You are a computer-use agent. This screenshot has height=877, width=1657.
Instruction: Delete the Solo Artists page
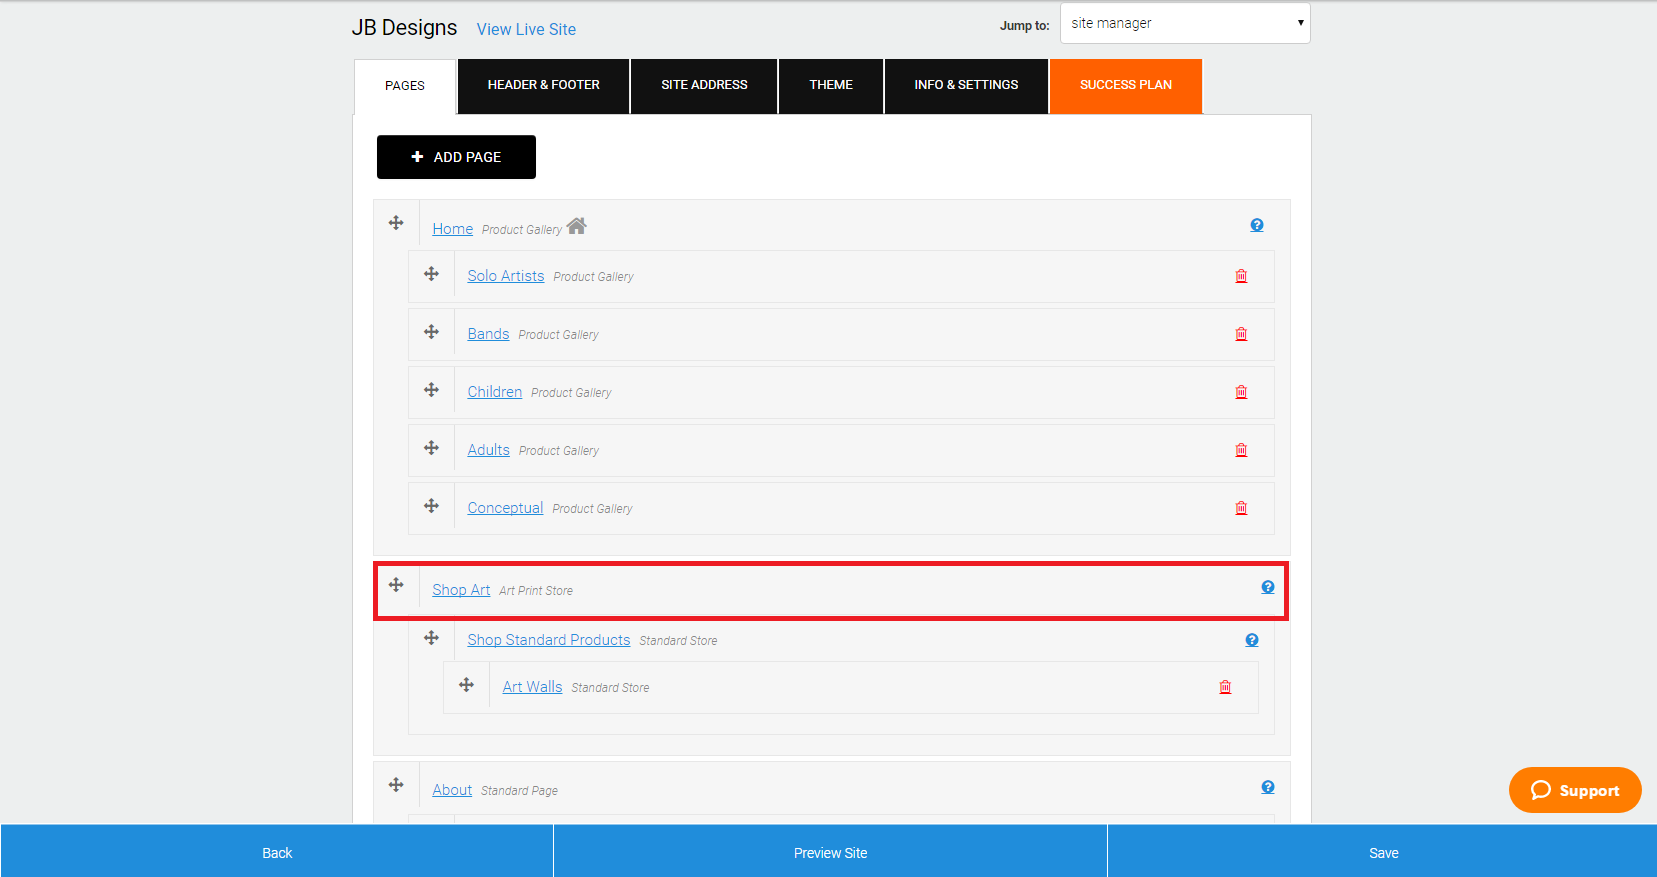[1241, 276]
